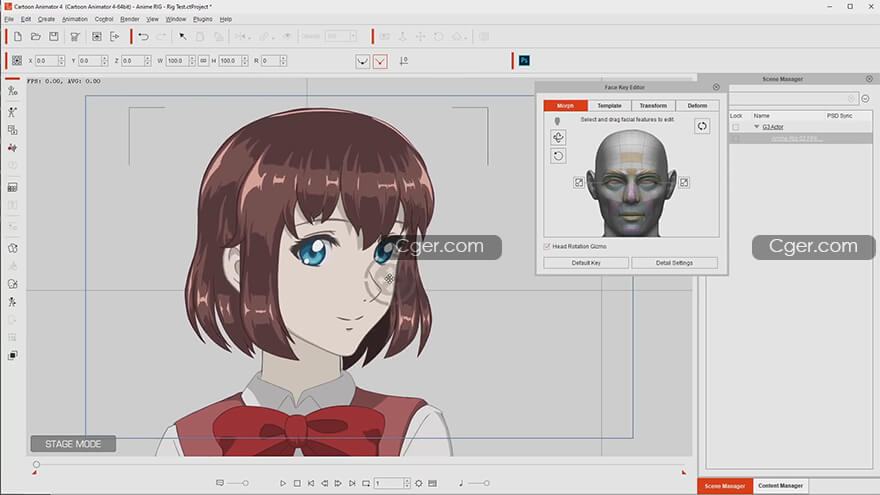Click the reset rotation icon in Face Key Editor
Image resolution: width=880 pixels, height=495 pixels.
[x=558, y=156]
